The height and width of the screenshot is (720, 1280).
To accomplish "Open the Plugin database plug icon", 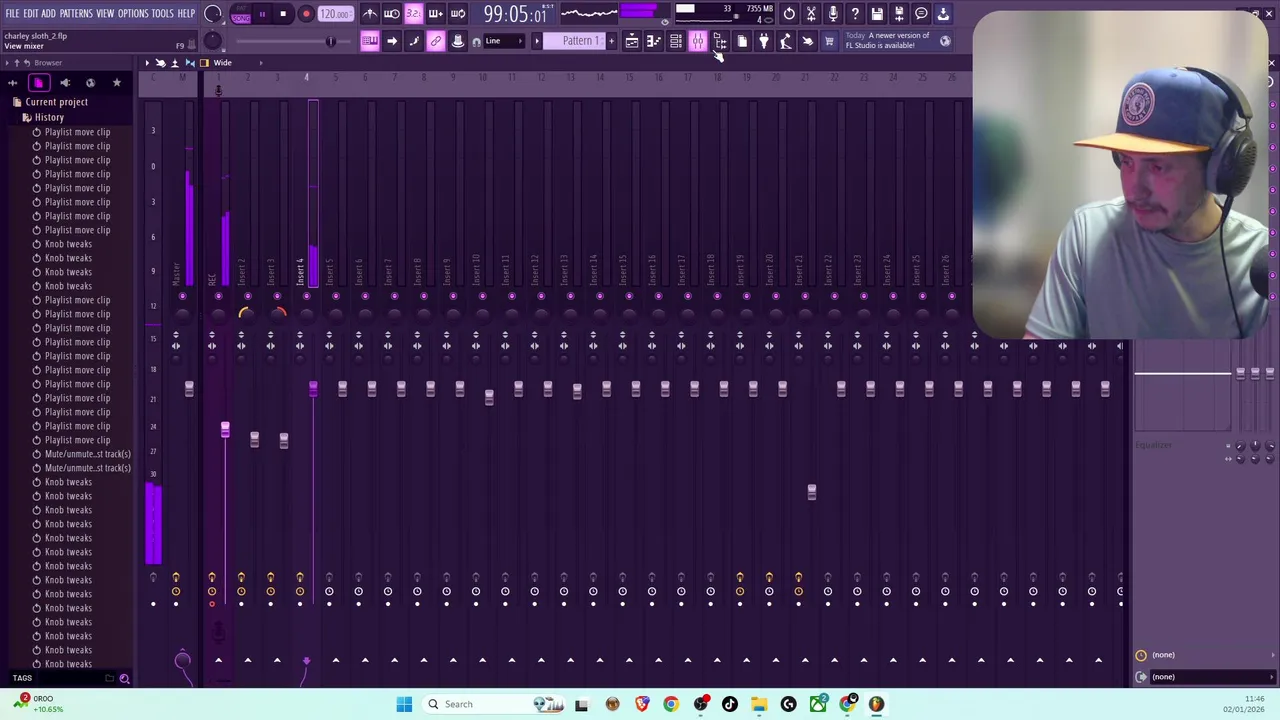I will click(x=764, y=41).
